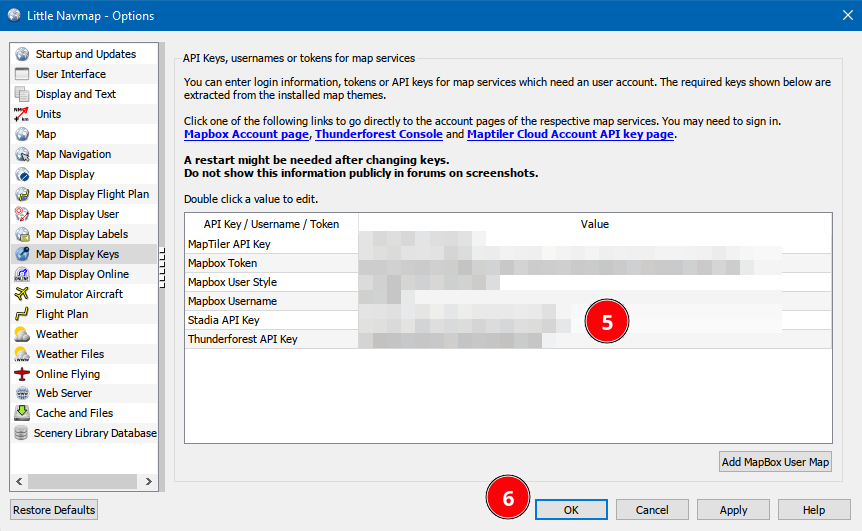Click the Map Display Flight Plan icon
Viewport: 862px width, 531px height.
pos(22,194)
